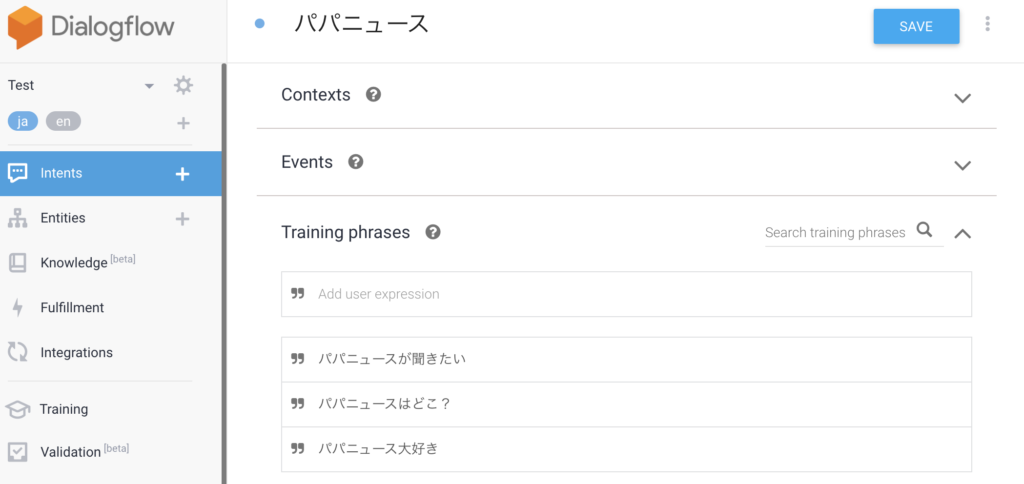Open the three-dot more options menu
The height and width of the screenshot is (484, 1024).
coord(987,25)
